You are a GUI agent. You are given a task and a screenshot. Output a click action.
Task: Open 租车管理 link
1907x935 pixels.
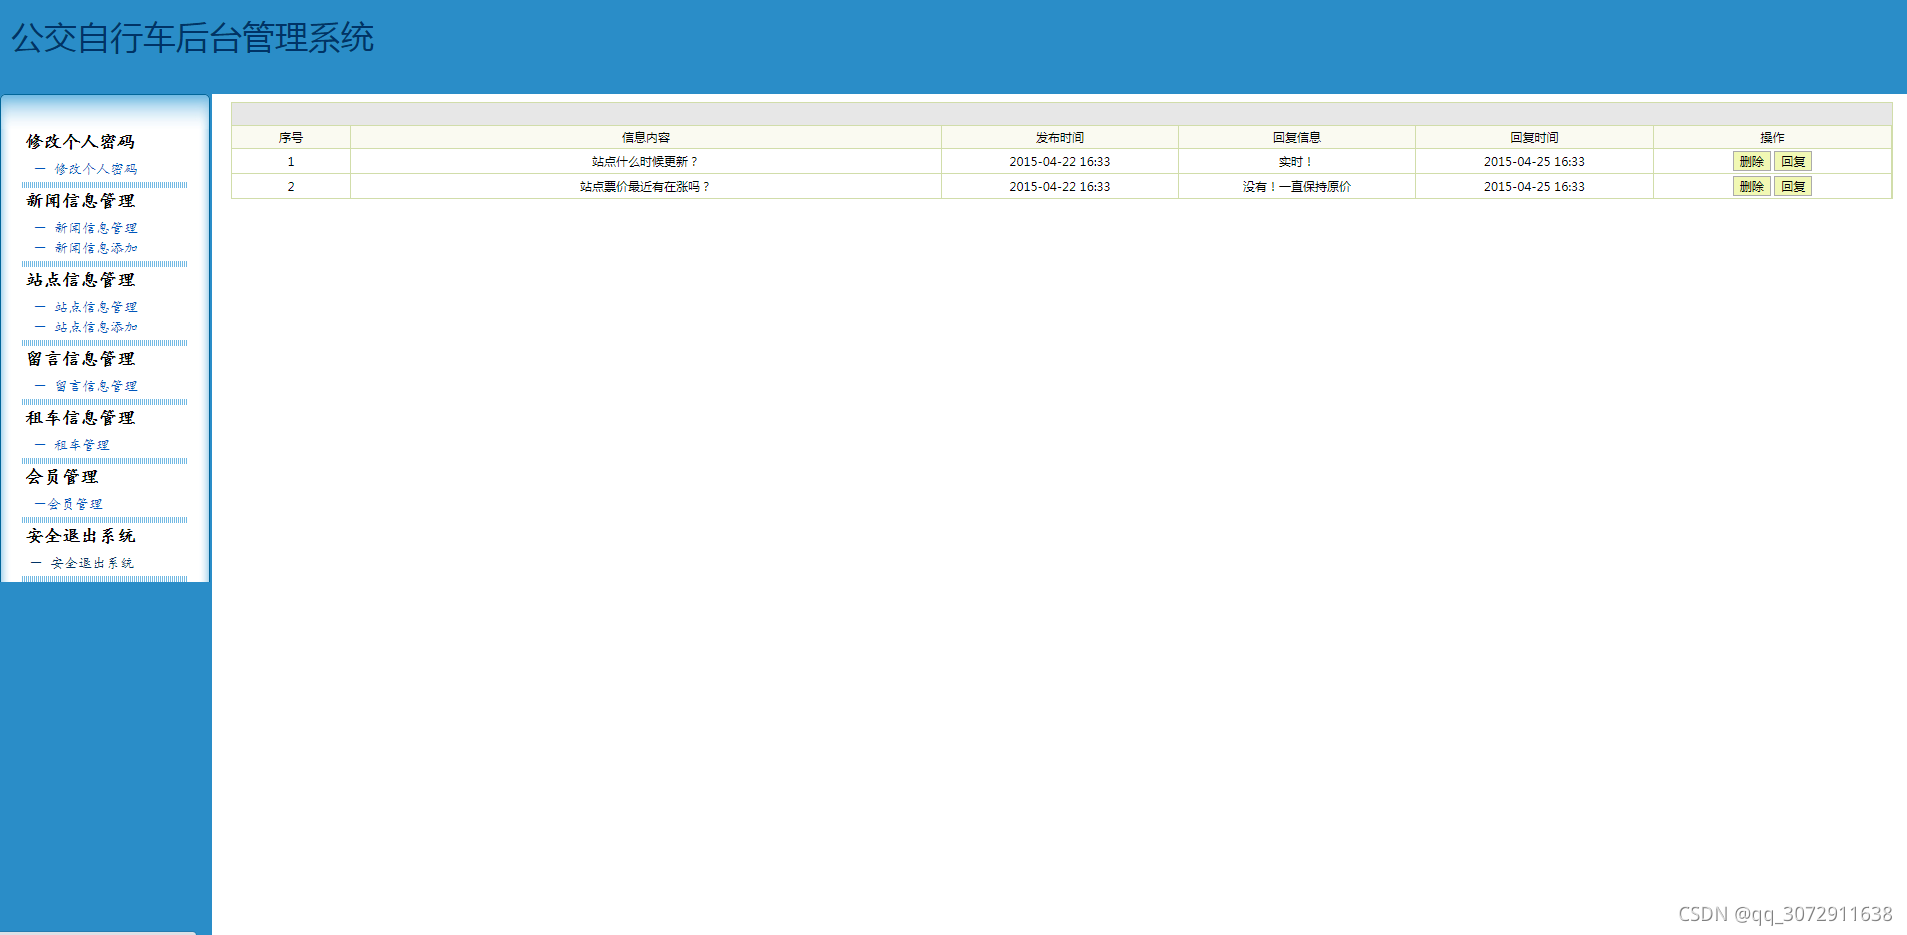tap(82, 445)
